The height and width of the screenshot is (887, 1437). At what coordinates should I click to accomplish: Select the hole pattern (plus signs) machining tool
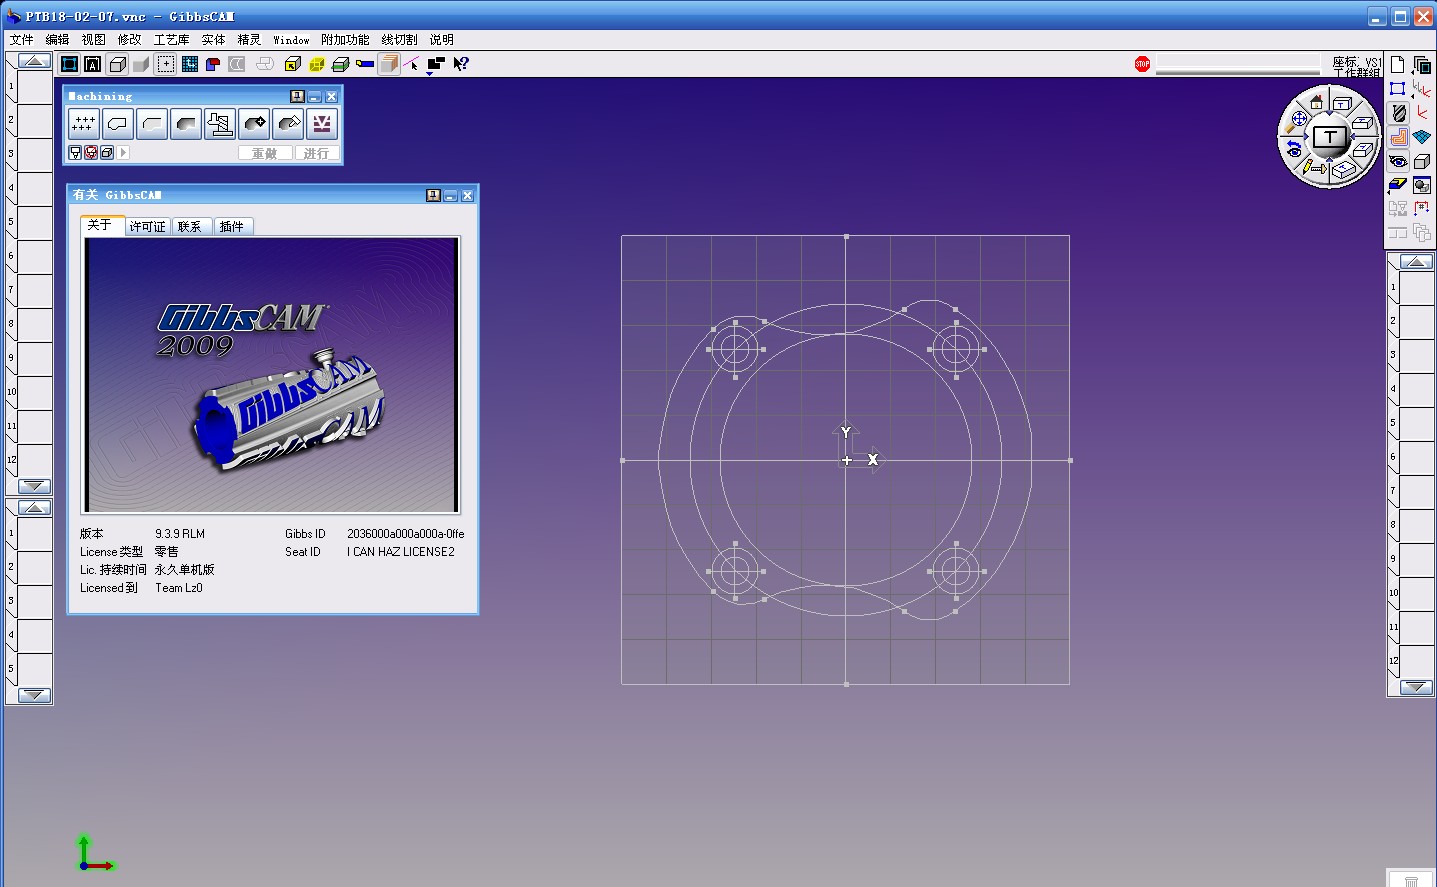pos(83,124)
